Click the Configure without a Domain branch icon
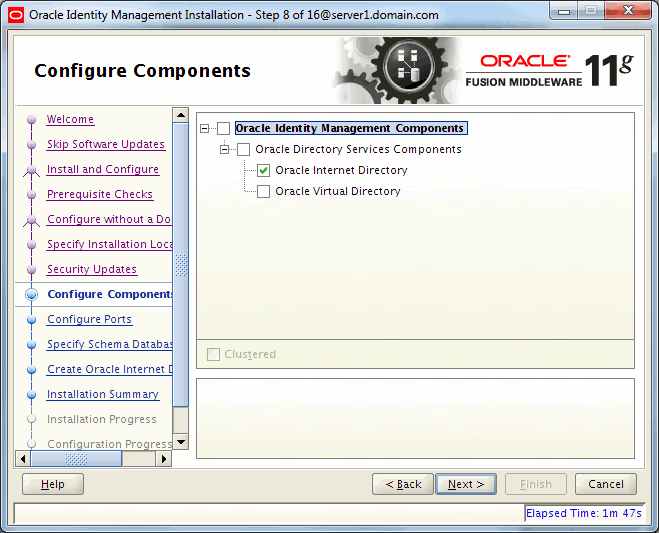The height and width of the screenshot is (533, 659). click(x=32, y=220)
